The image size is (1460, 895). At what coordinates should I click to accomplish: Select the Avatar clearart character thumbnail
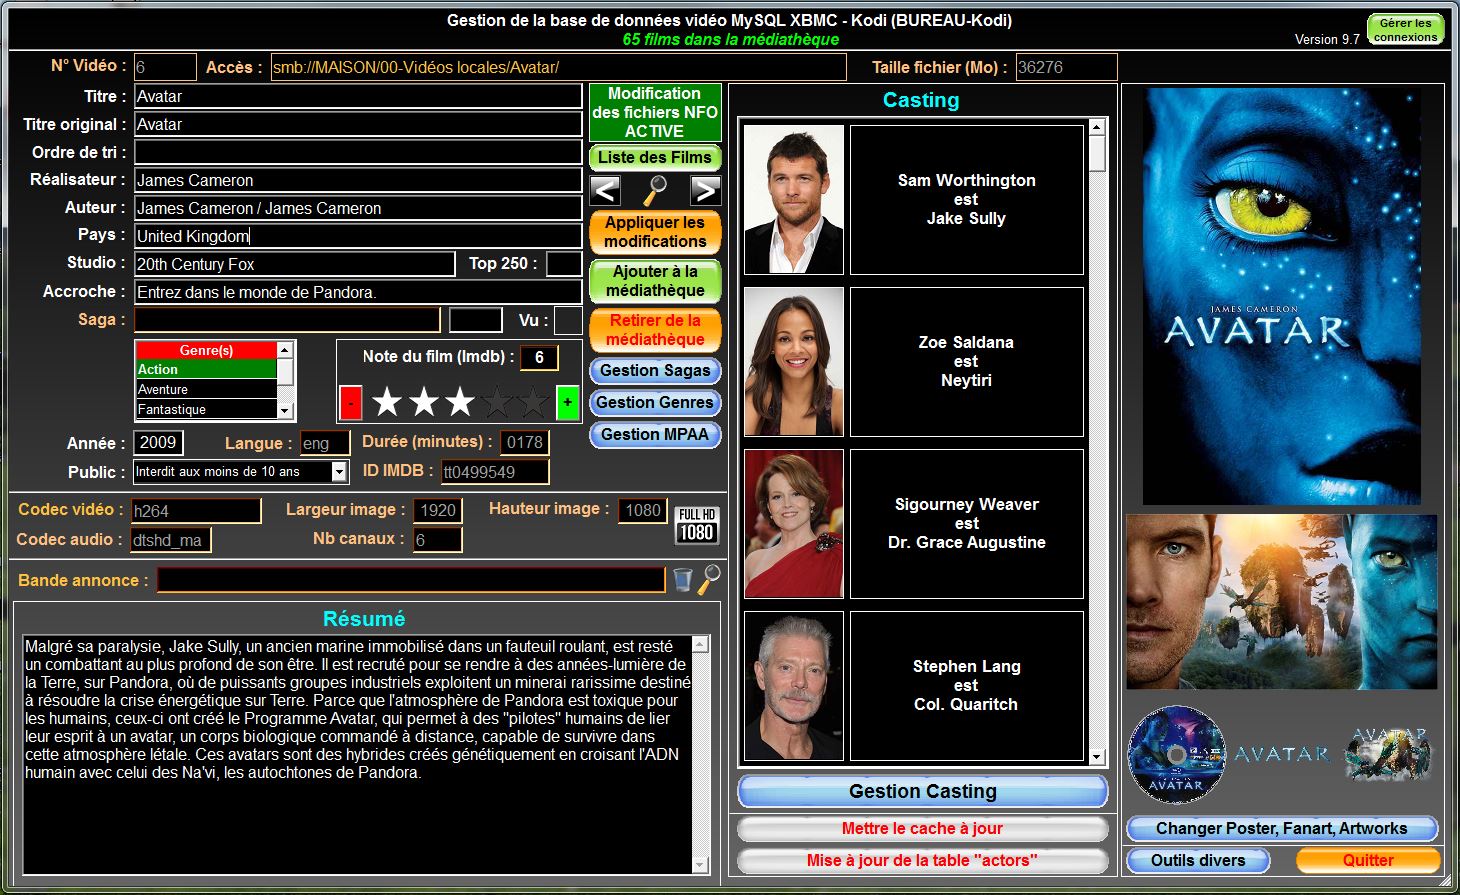pos(1388,754)
